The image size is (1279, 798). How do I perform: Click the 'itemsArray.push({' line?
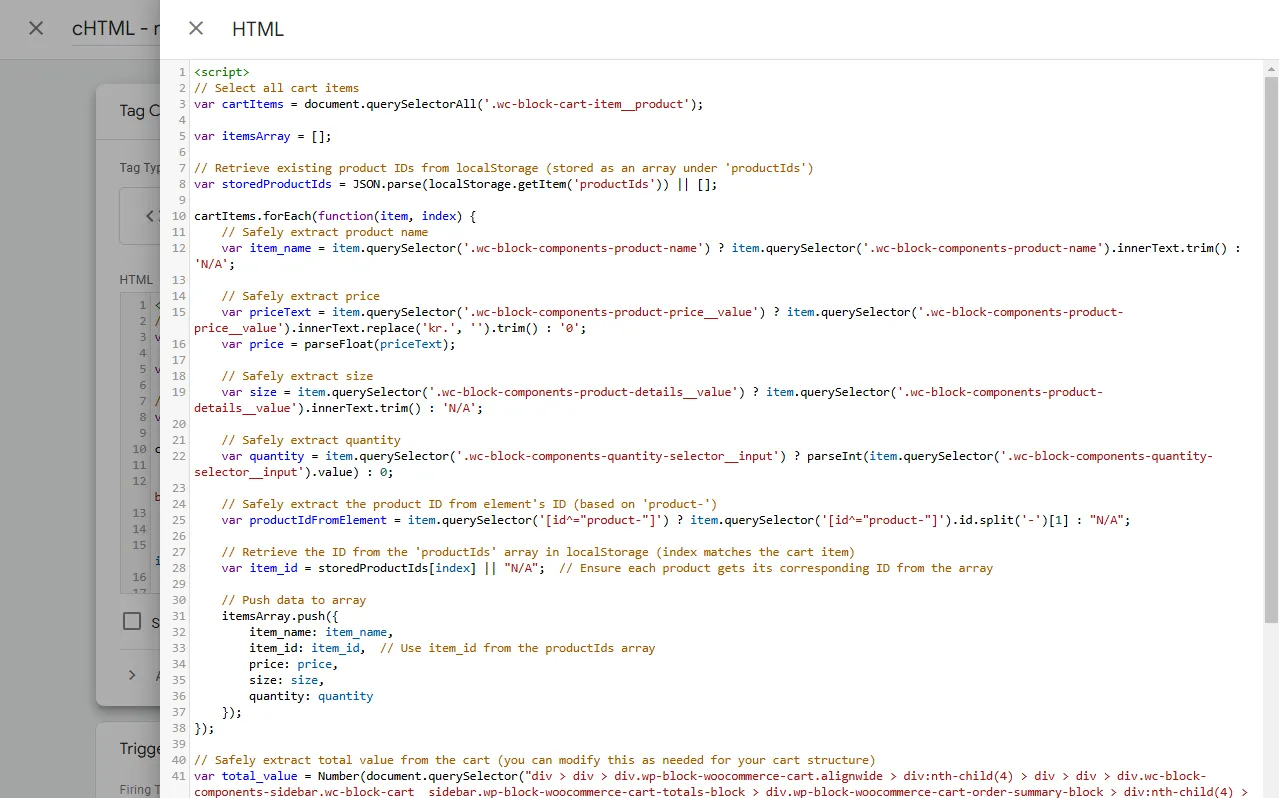click(280, 616)
